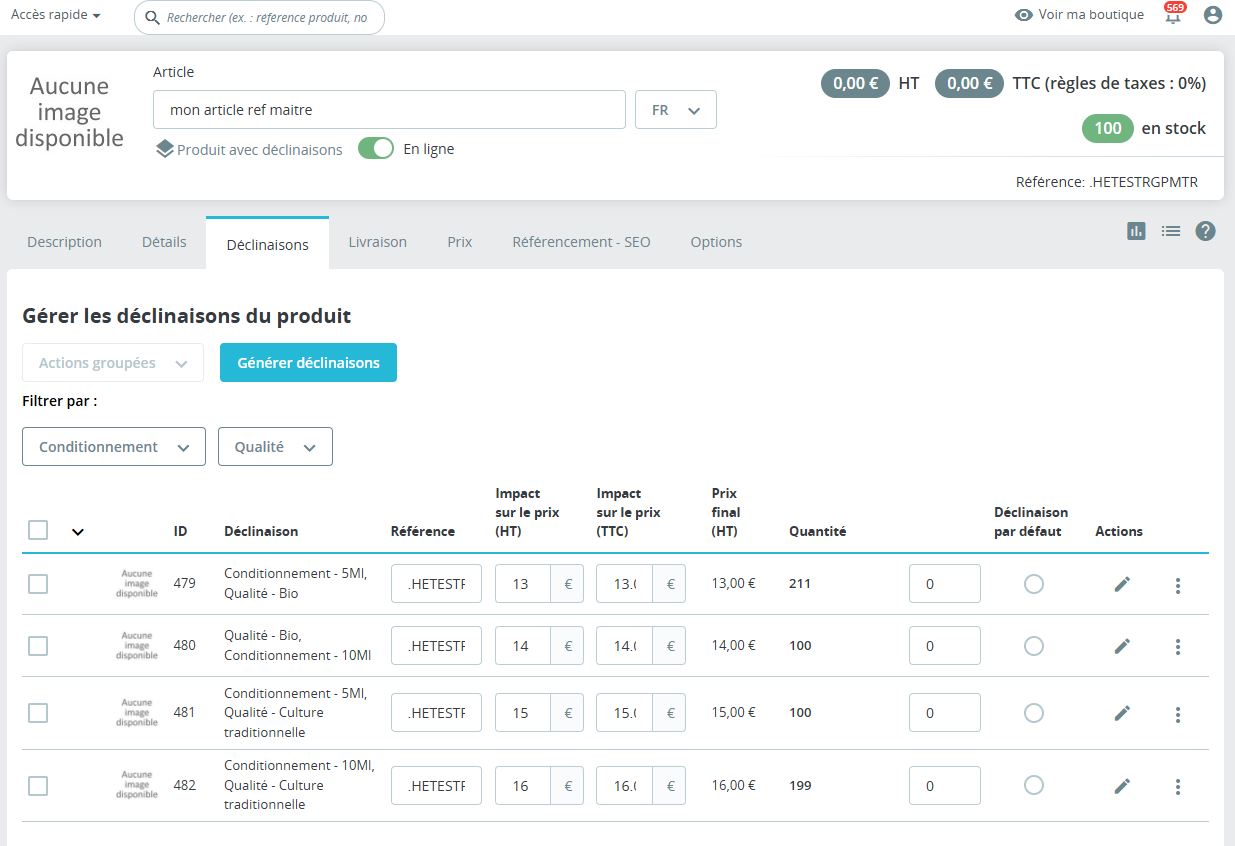Click the layers icon beside Produit avec déclinaisons
Screen dimensions: 1235x846
165,149
